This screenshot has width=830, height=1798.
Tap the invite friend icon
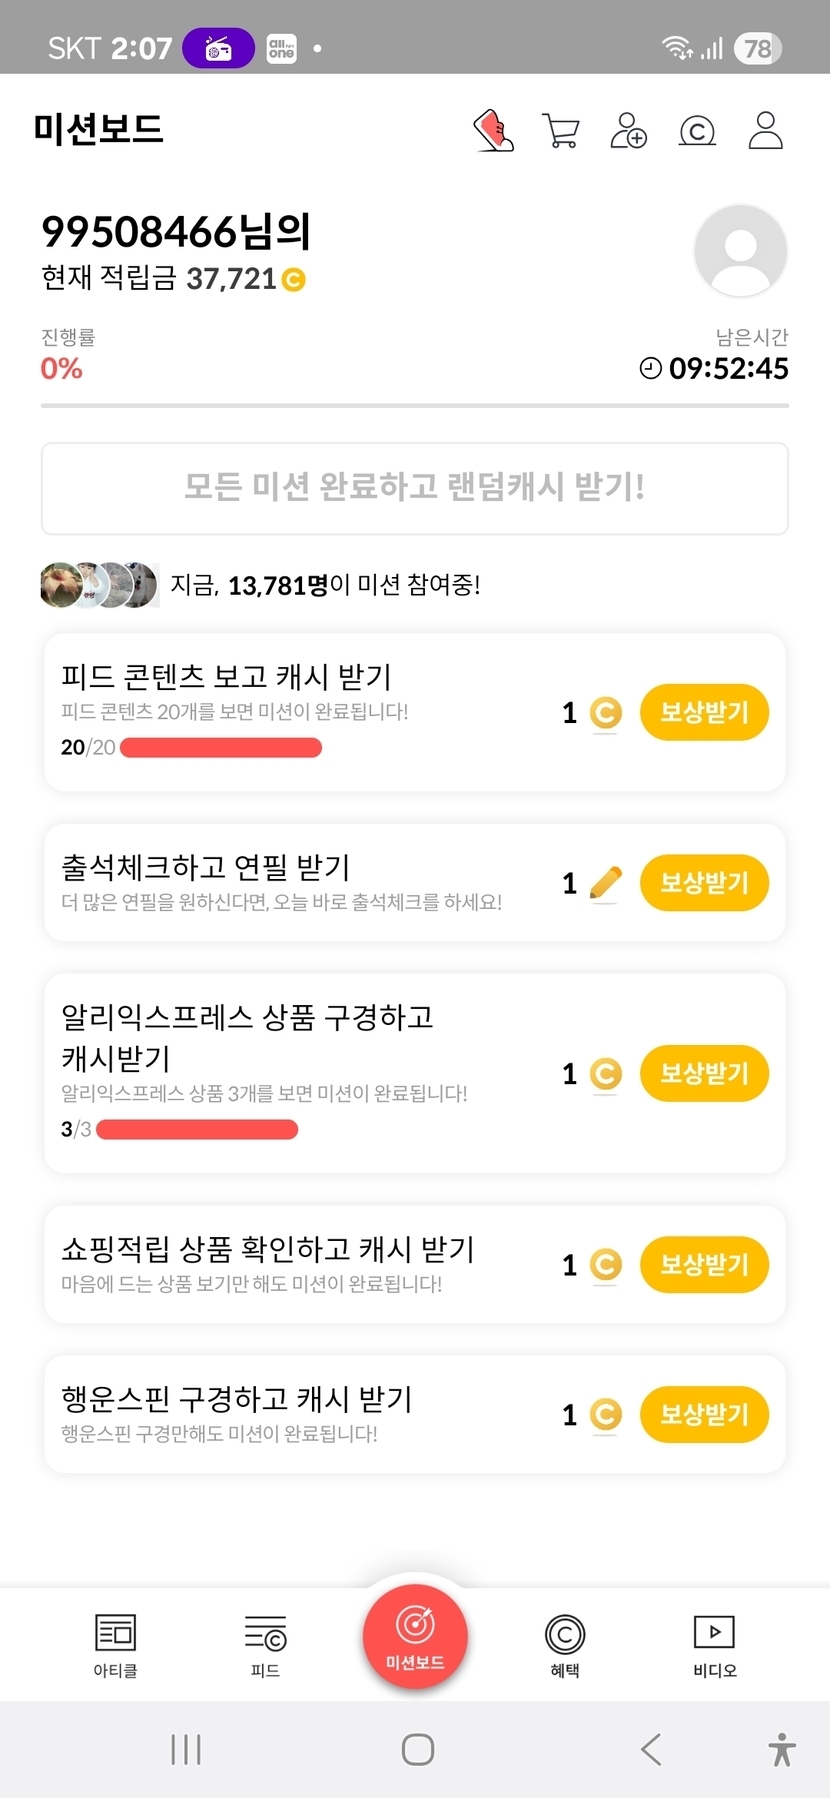point(629,130)
